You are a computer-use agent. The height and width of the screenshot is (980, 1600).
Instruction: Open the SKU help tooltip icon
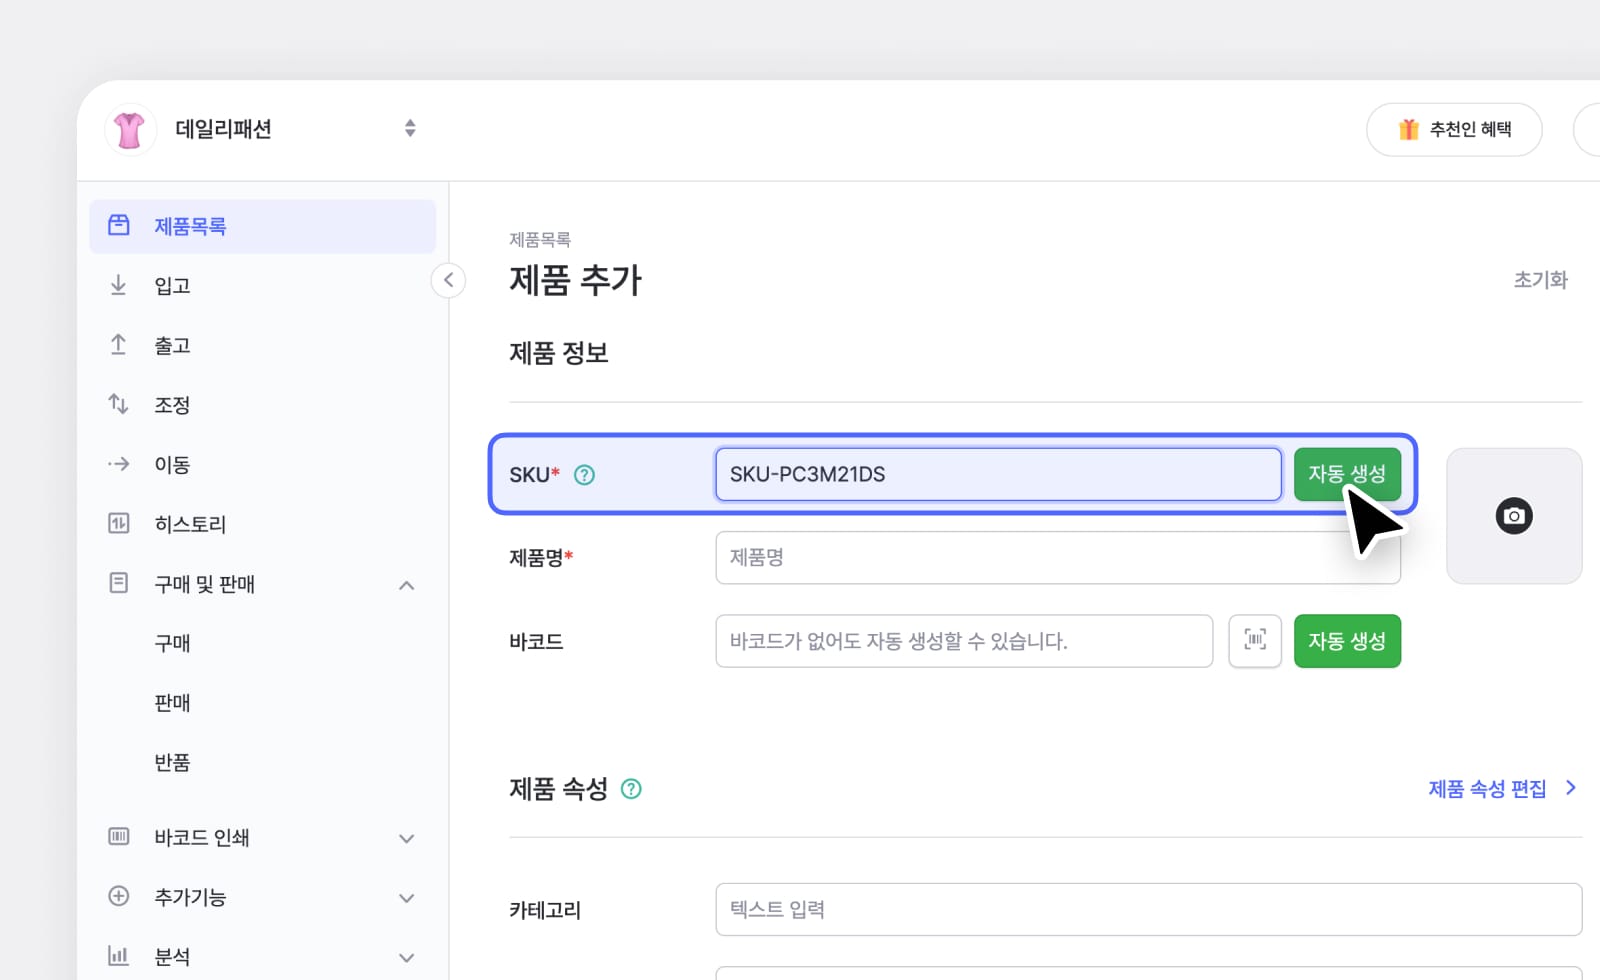[584, 475]
